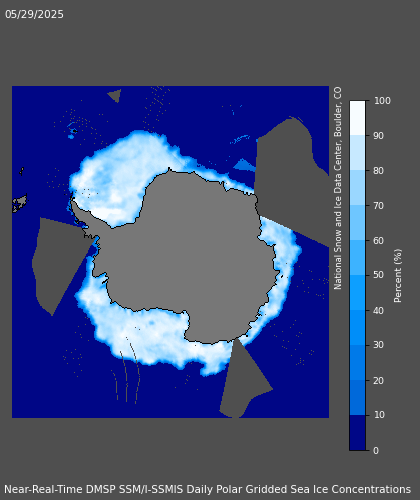This screenshot has width=420, height=500.
Task: Click the Near-Real-Time DMSP SSM/I-SSMIS title caption
Action: (x=207, y=489)
